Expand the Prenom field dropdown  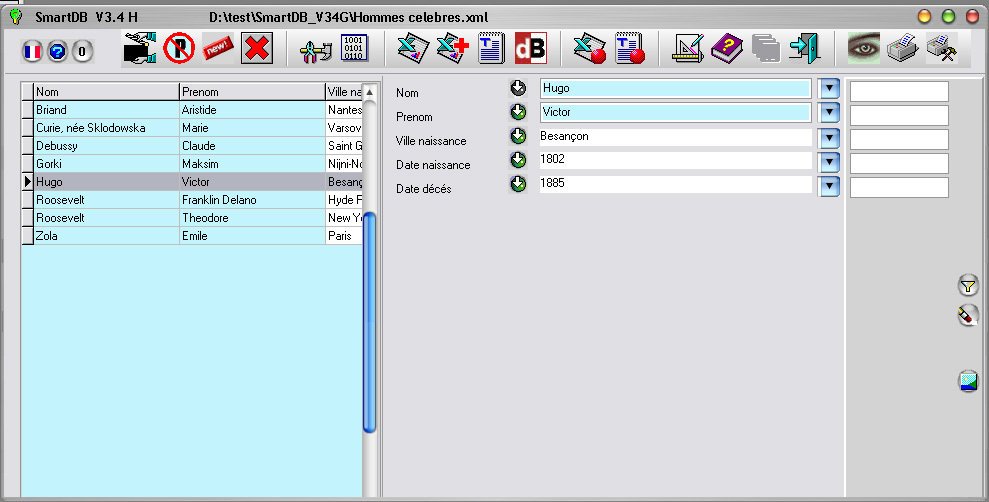(828, 113)
